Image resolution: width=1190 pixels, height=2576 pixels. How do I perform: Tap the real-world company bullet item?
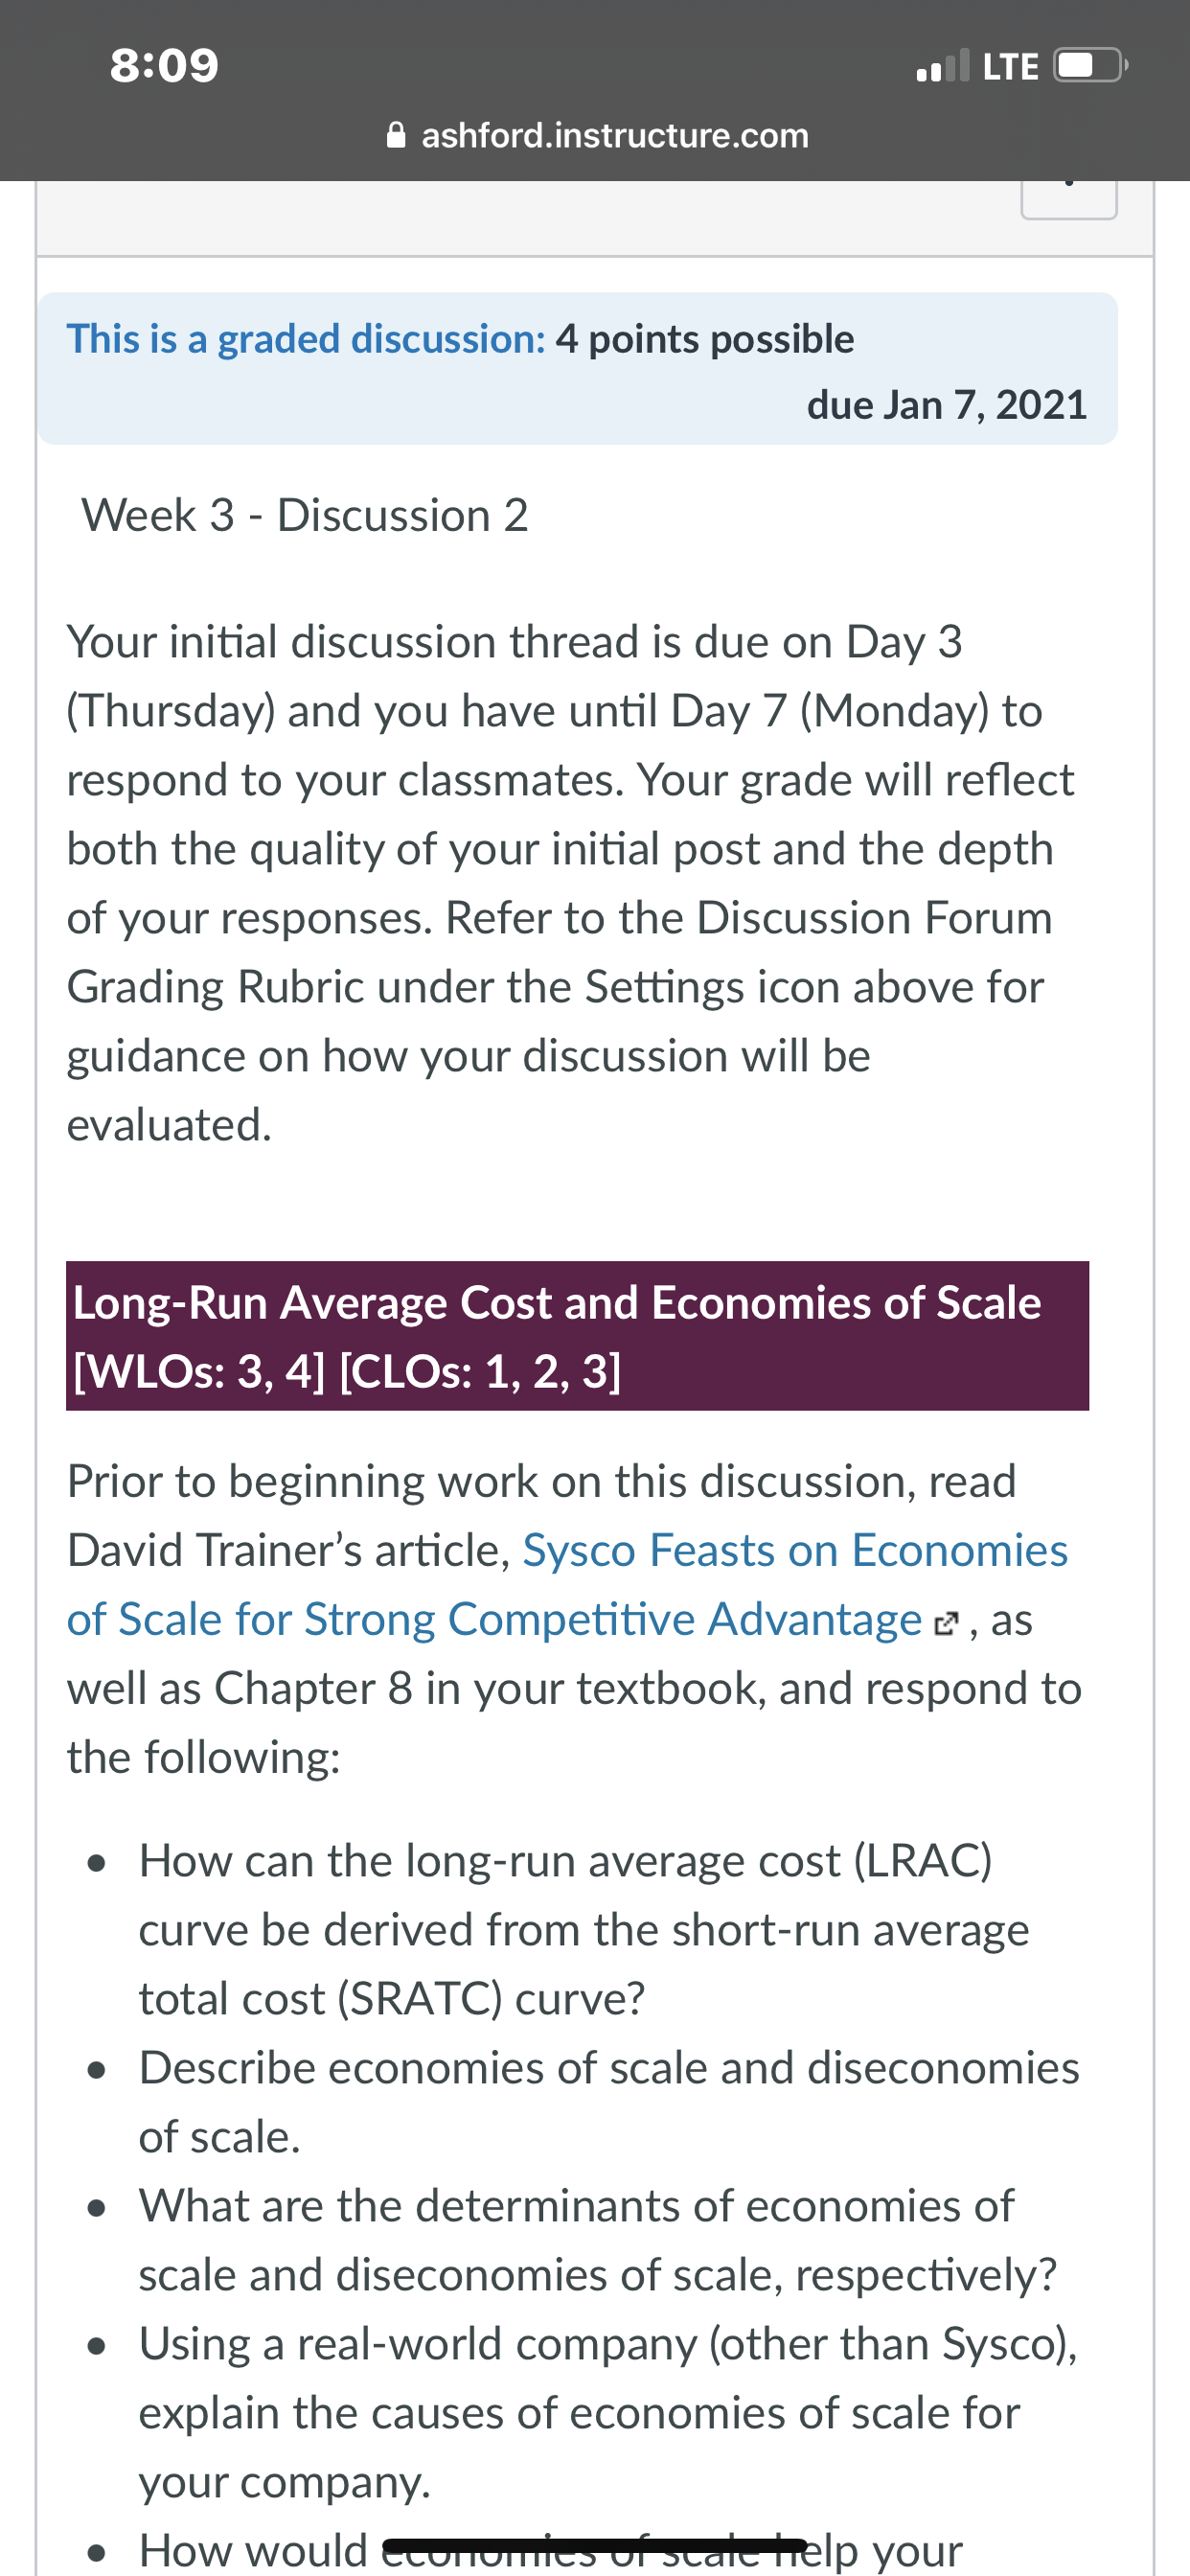pos(608,2413)
